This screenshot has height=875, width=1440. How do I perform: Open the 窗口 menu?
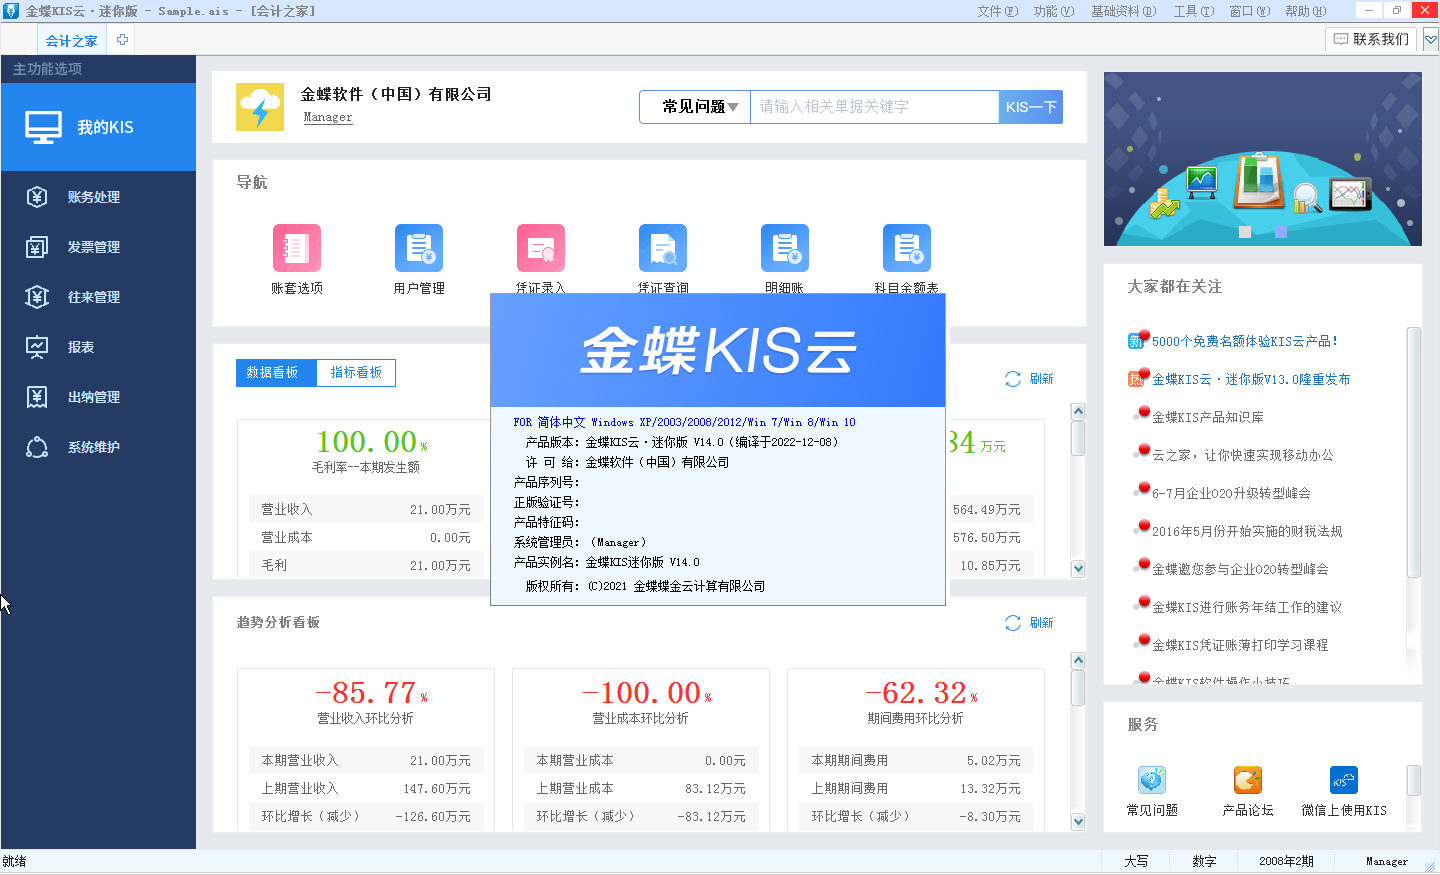[1249, 11]
